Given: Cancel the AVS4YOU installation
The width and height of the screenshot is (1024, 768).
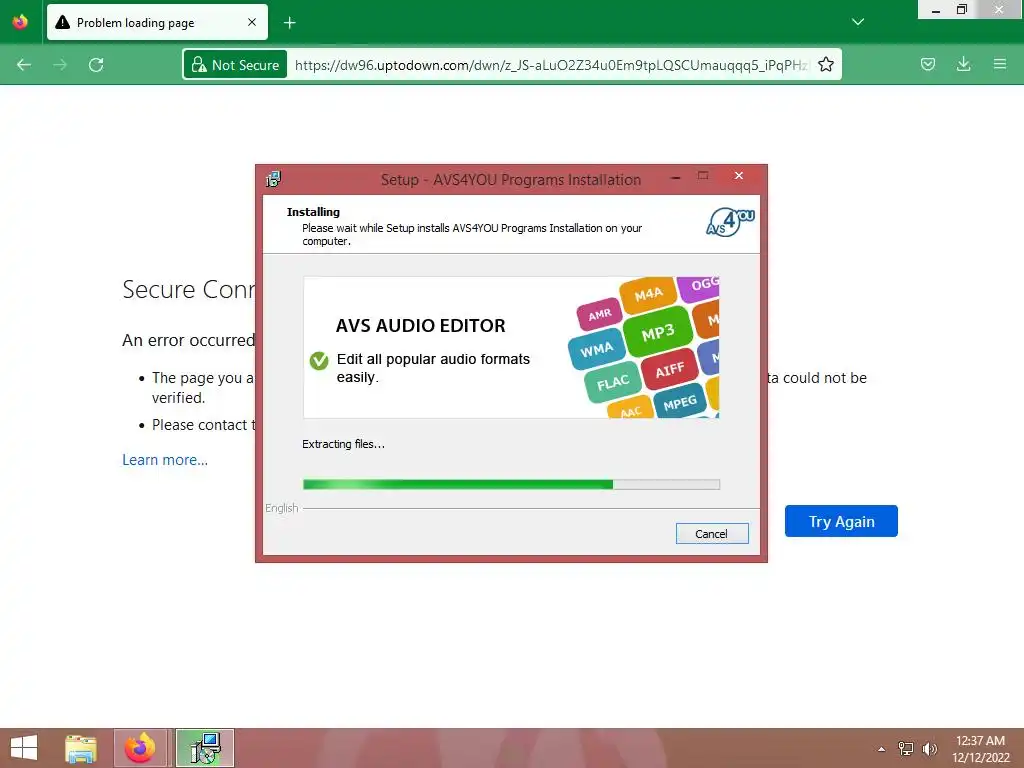Looking at the screenshot, I should click(712, 534).
